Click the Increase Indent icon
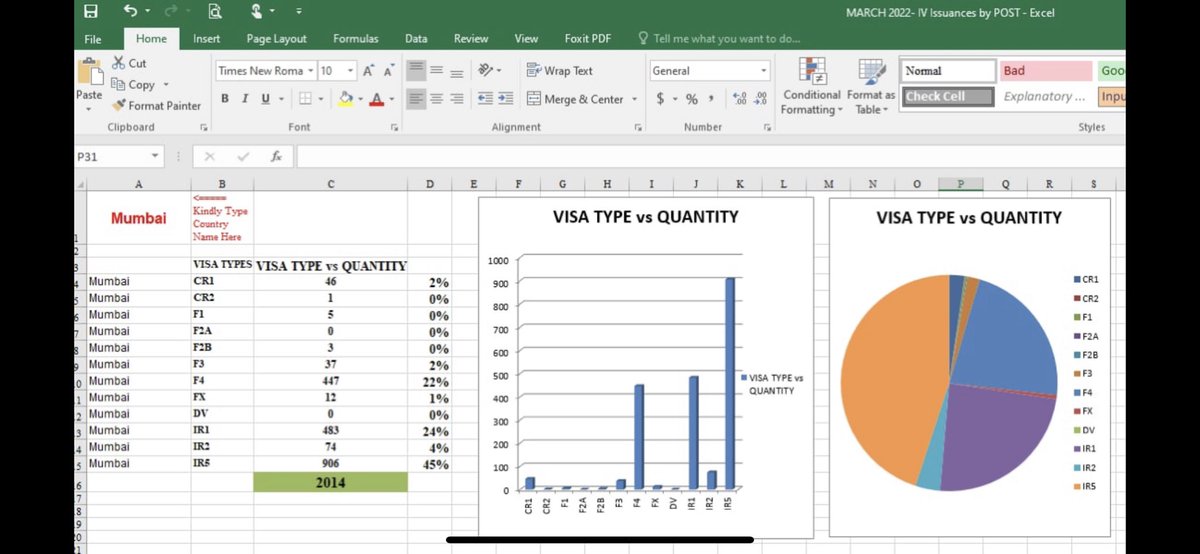Viewport: 1200px width, 554px height. 505,99
